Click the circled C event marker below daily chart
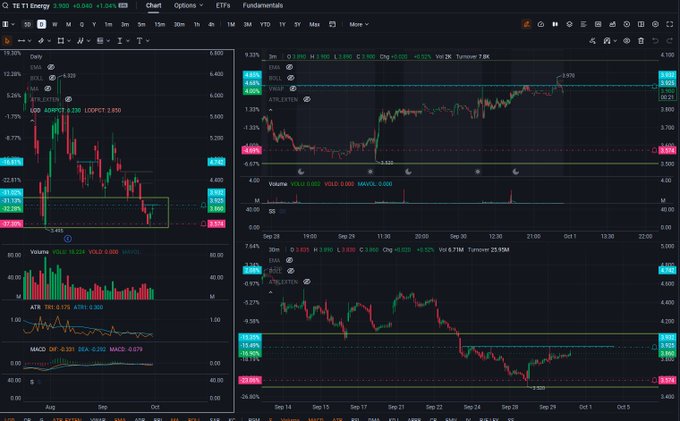680x421 pixels. (x=68, y=238)
